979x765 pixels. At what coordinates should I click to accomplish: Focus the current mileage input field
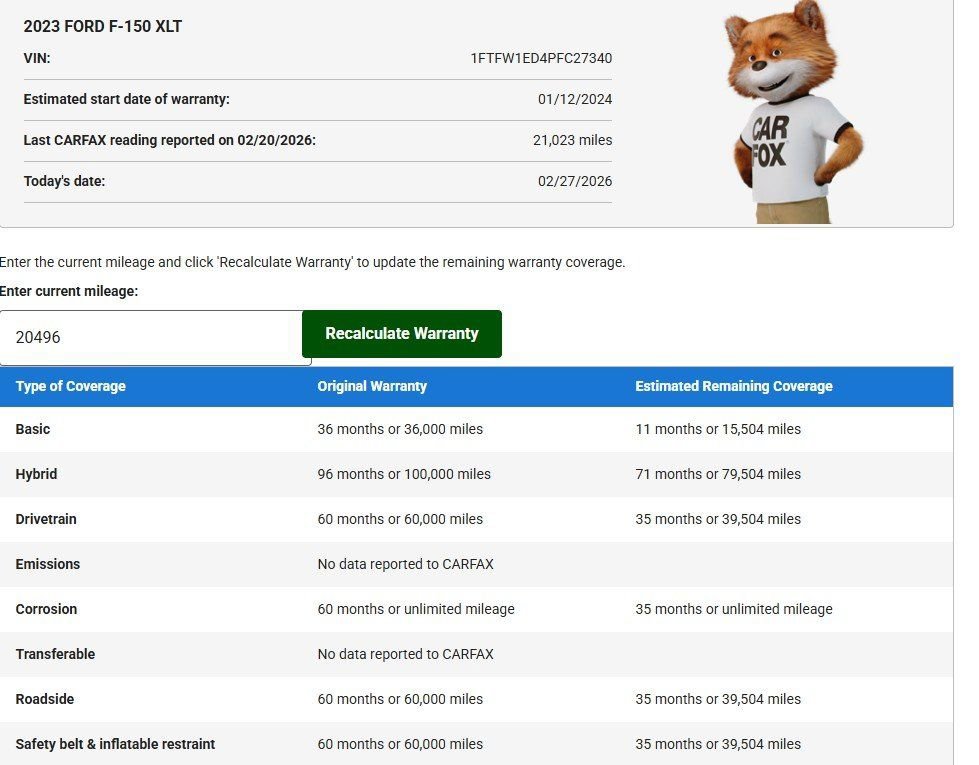point(155,338)
